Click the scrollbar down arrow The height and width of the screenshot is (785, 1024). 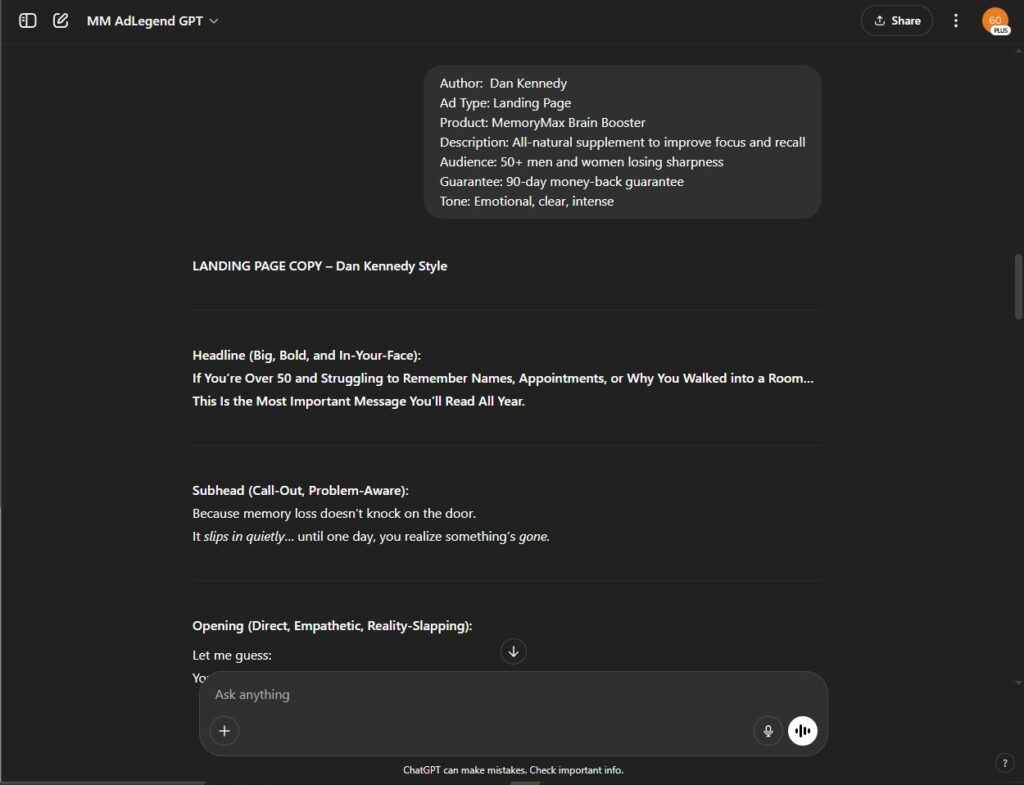(x=1018, y=683)
